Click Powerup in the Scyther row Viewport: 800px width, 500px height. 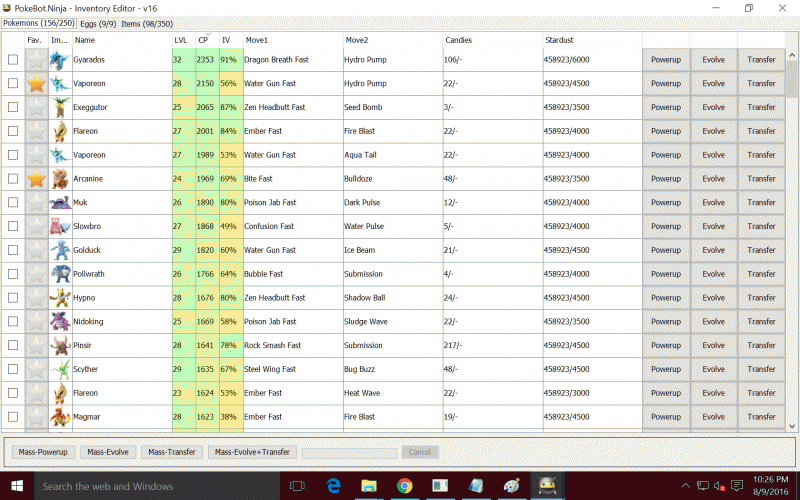click(666, 369)
